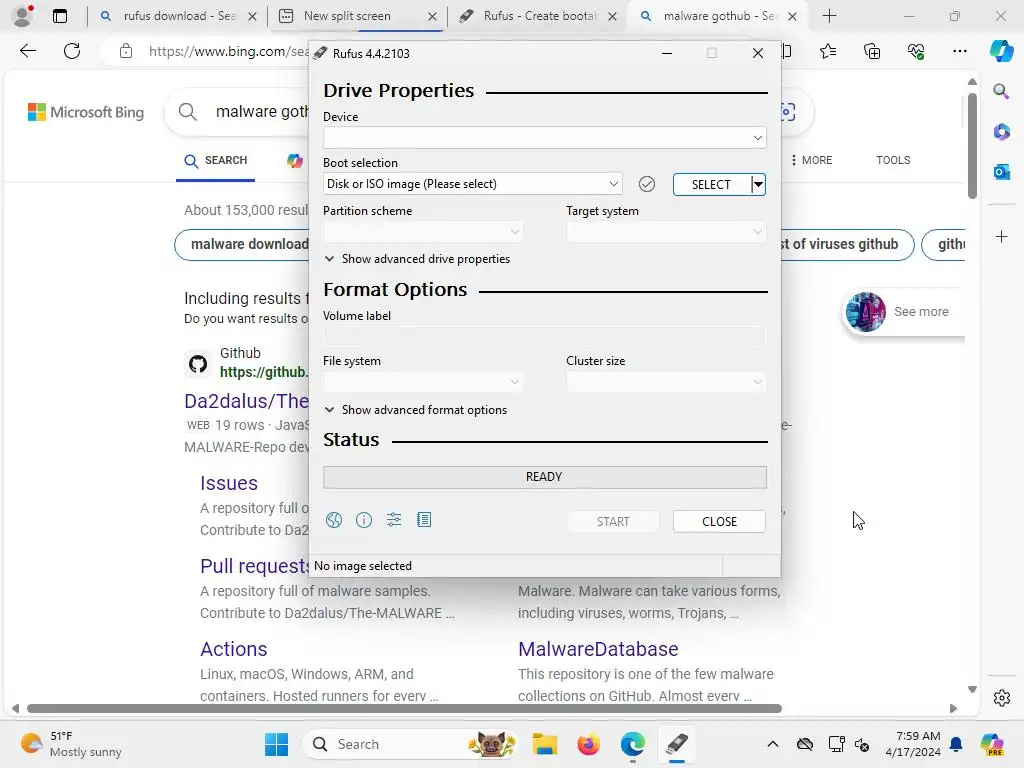1024x768 pixels.
Task: Expand Show advanced format options
Action: pos(415,410)
